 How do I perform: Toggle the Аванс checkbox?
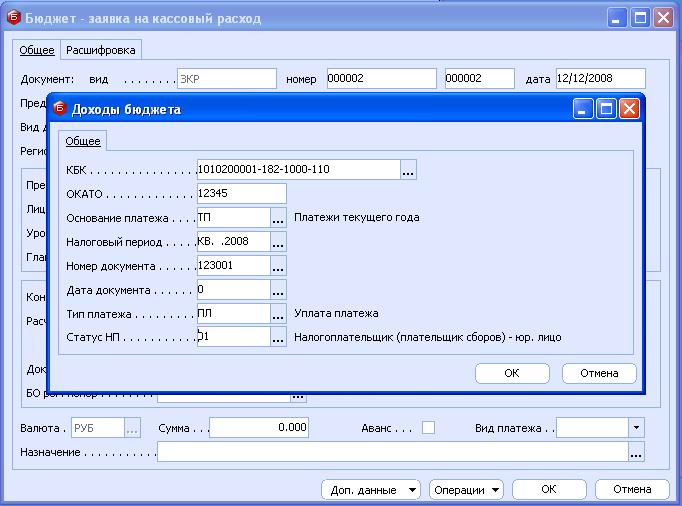point(428,428)
